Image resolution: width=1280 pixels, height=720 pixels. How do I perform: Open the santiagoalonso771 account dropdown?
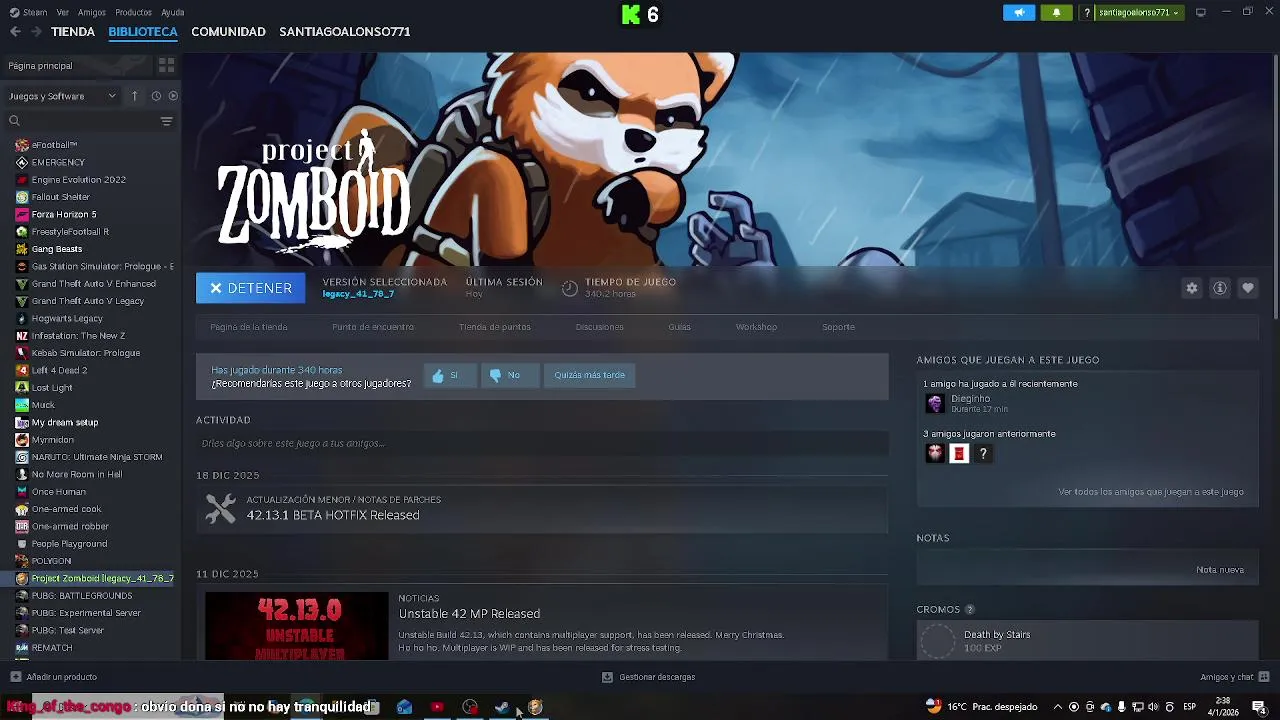click(1138, 13)
